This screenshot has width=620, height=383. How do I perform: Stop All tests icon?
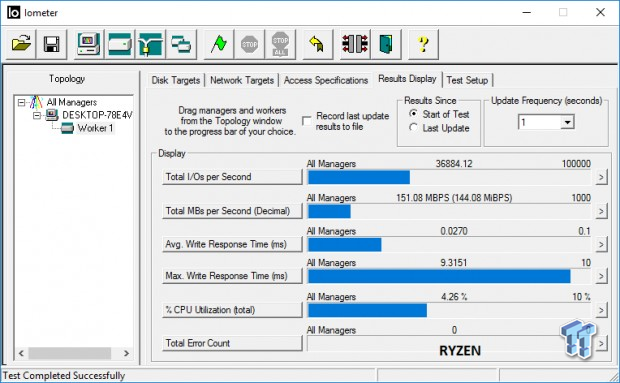280,44
